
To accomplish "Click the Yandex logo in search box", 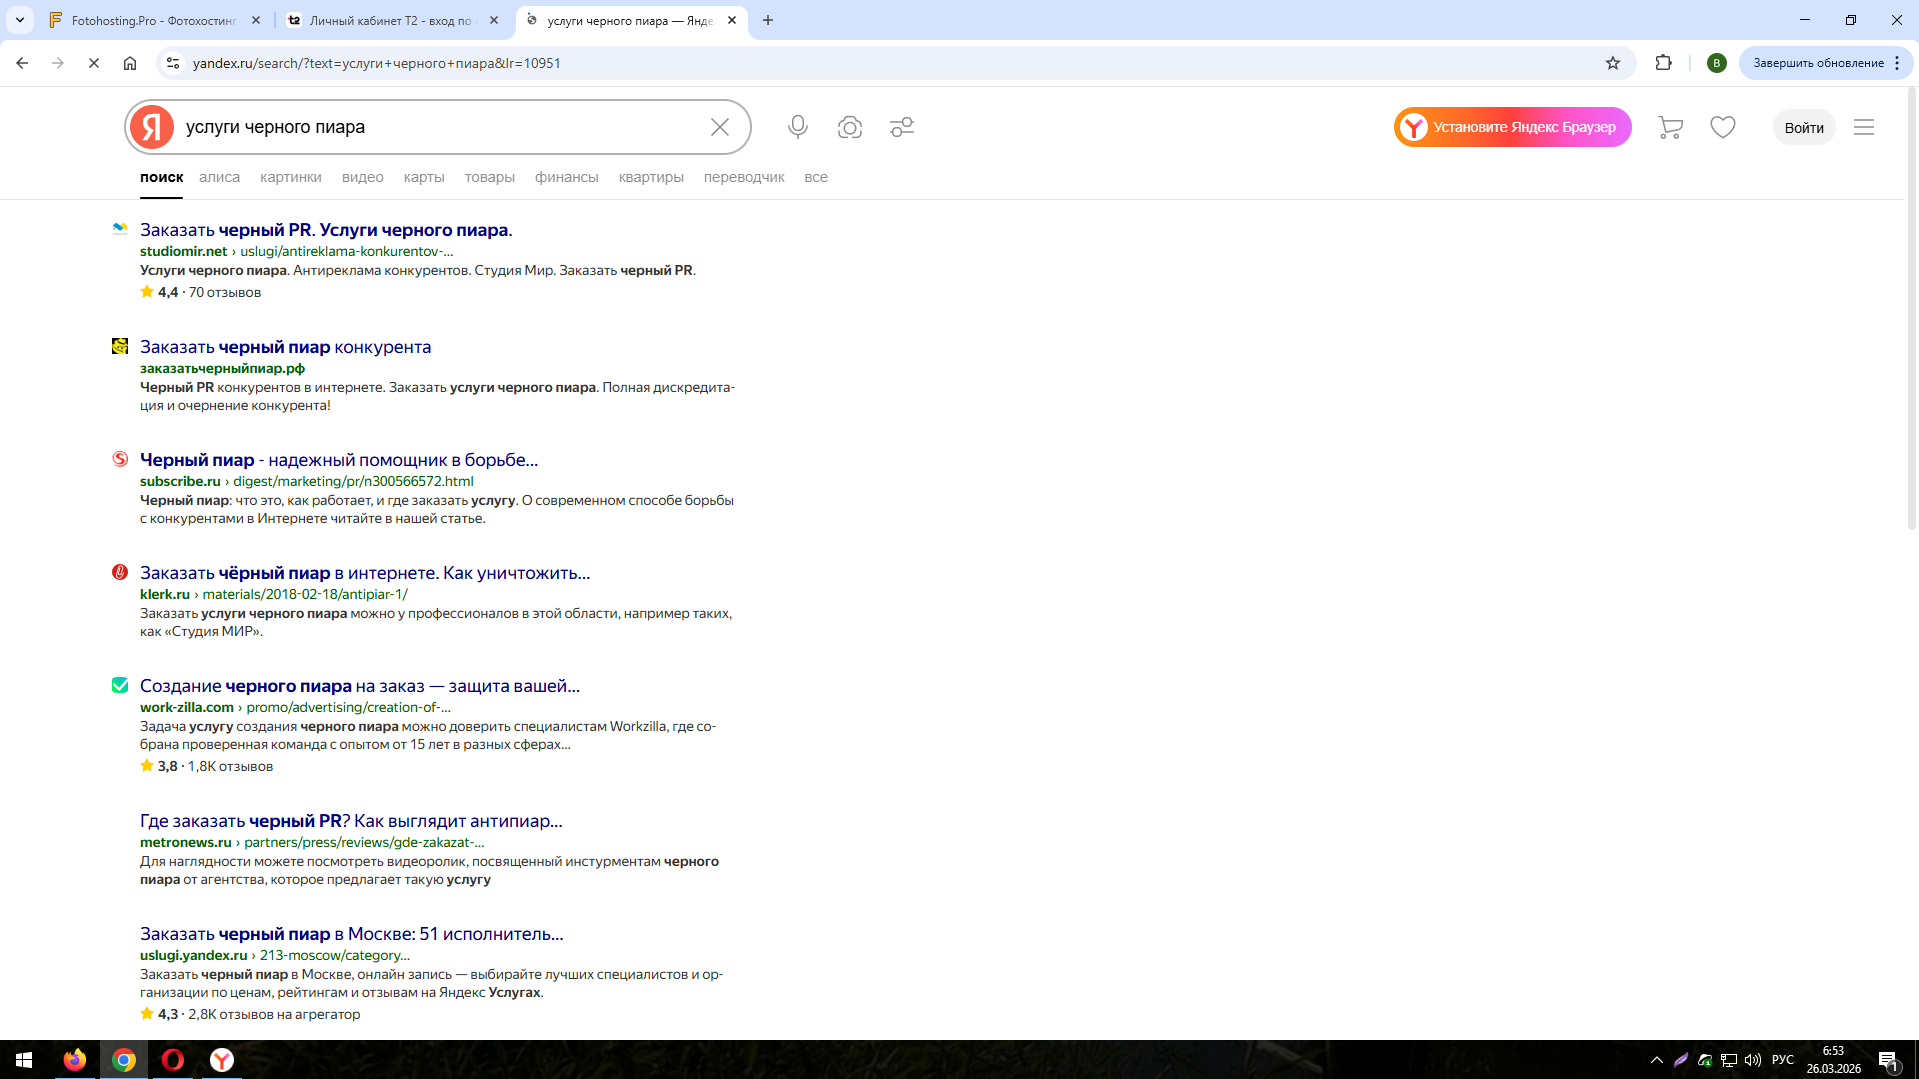I will coord(152,127).
